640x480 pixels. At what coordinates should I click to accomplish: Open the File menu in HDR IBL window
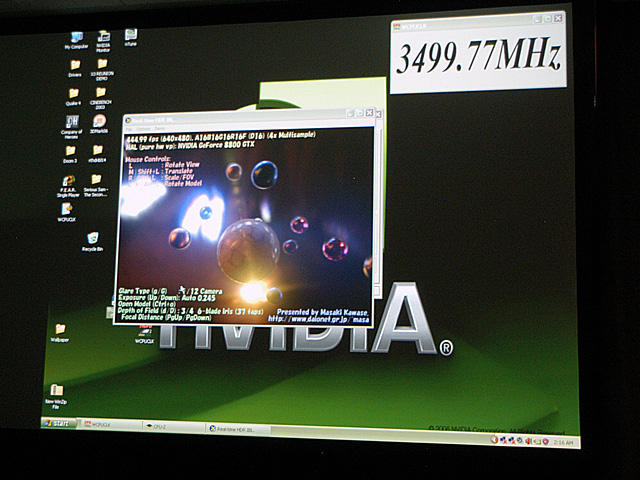coord(129,129)
